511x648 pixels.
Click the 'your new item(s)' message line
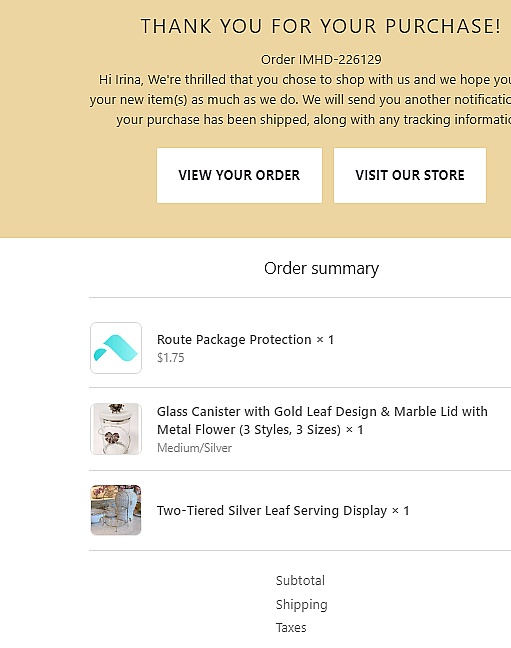point(300,100)
